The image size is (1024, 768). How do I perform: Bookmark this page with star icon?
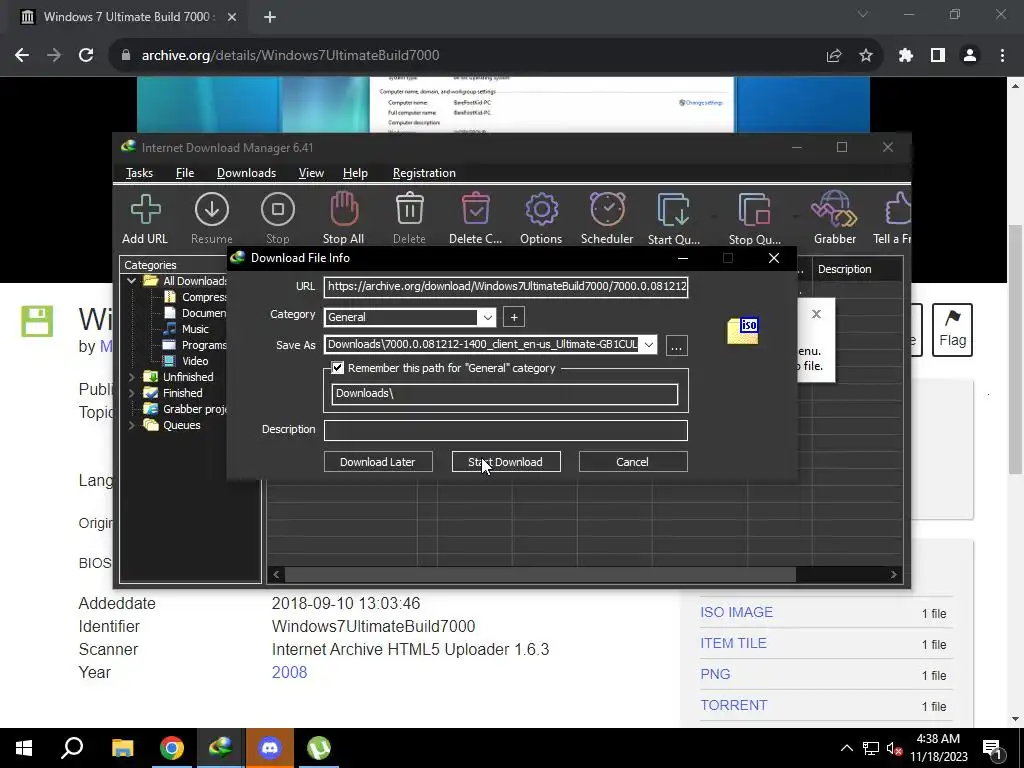(866, 56)
